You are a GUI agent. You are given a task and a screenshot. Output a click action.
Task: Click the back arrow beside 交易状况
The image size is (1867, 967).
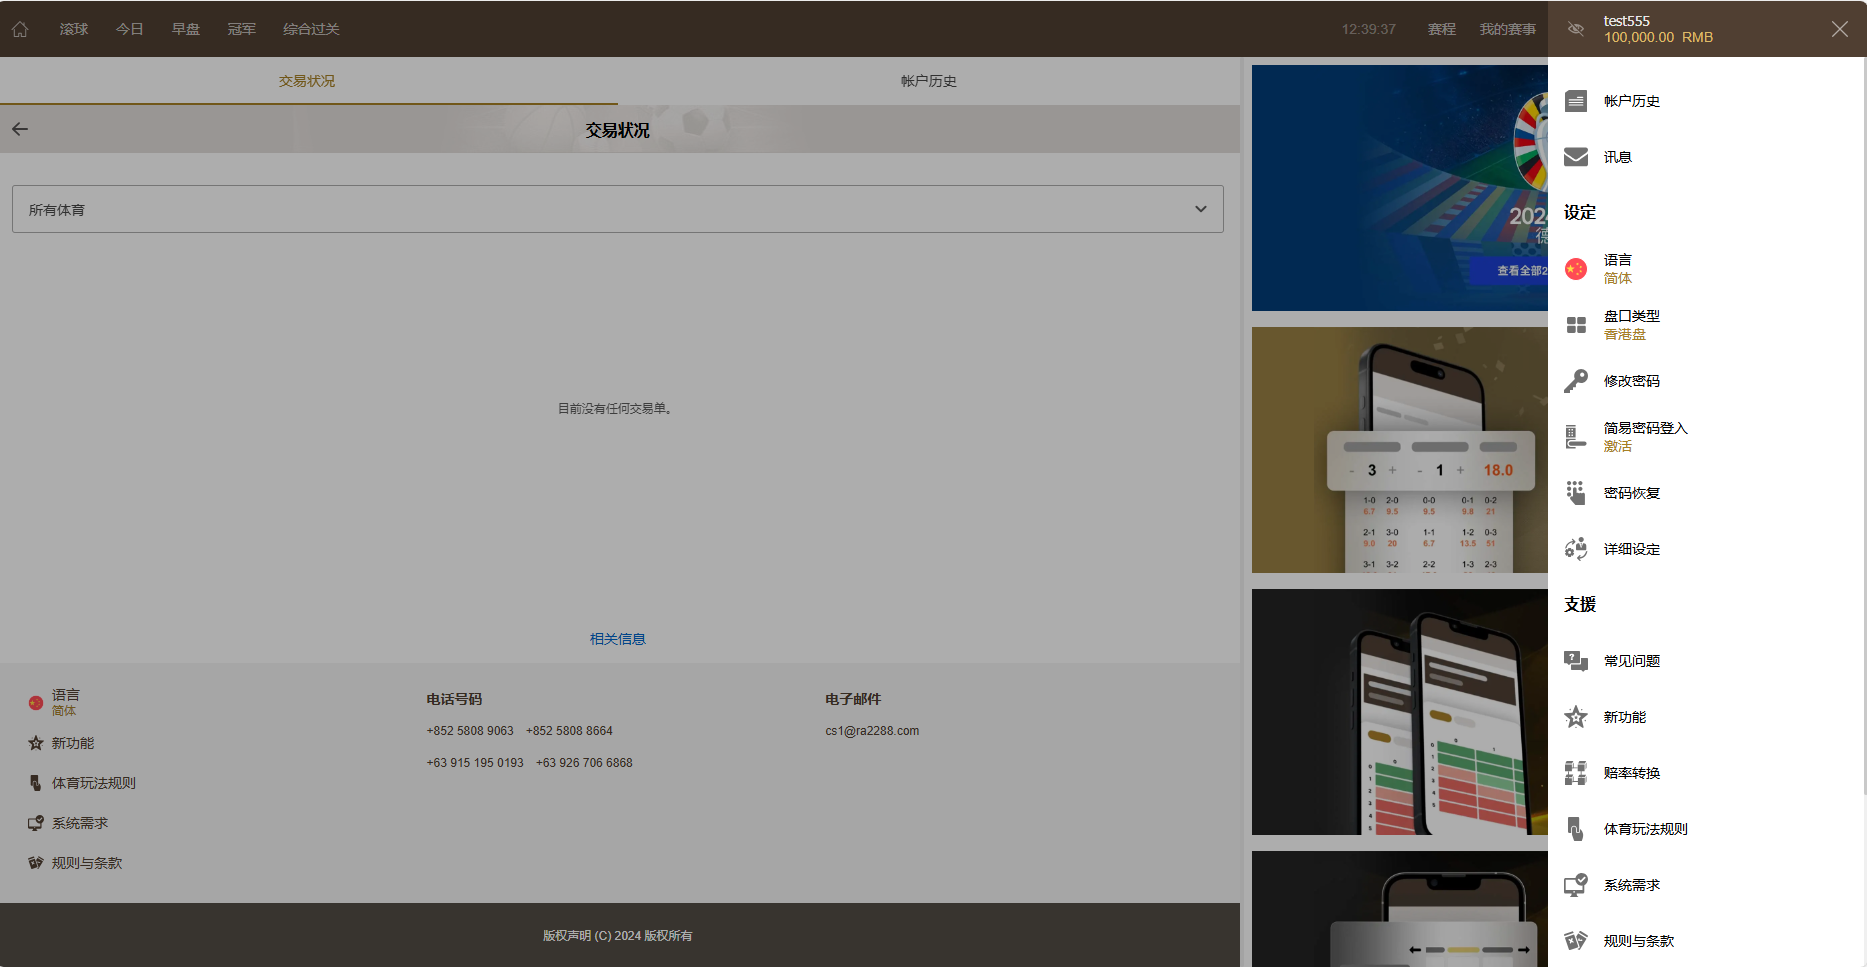pos(20,129)
